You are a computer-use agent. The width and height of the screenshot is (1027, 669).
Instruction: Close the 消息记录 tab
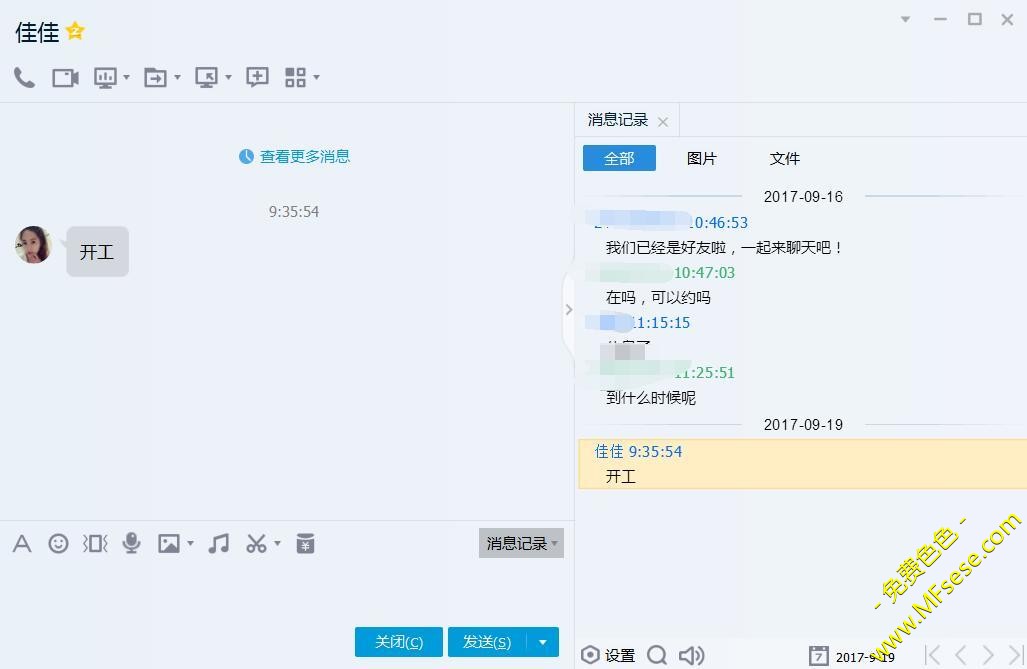pyautogui.click(x=663, y=122)
